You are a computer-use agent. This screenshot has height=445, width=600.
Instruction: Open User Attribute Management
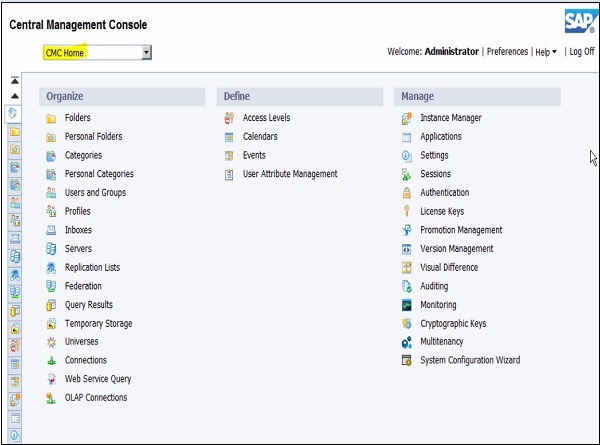(x=290, y=174)
